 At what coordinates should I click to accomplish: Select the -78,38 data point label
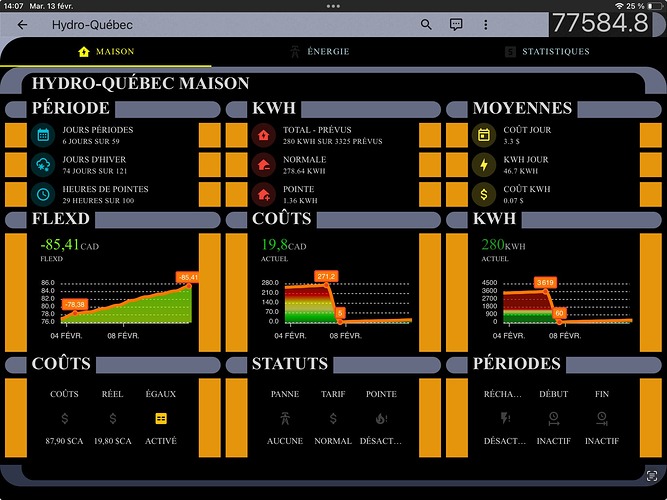click(75, 304)
